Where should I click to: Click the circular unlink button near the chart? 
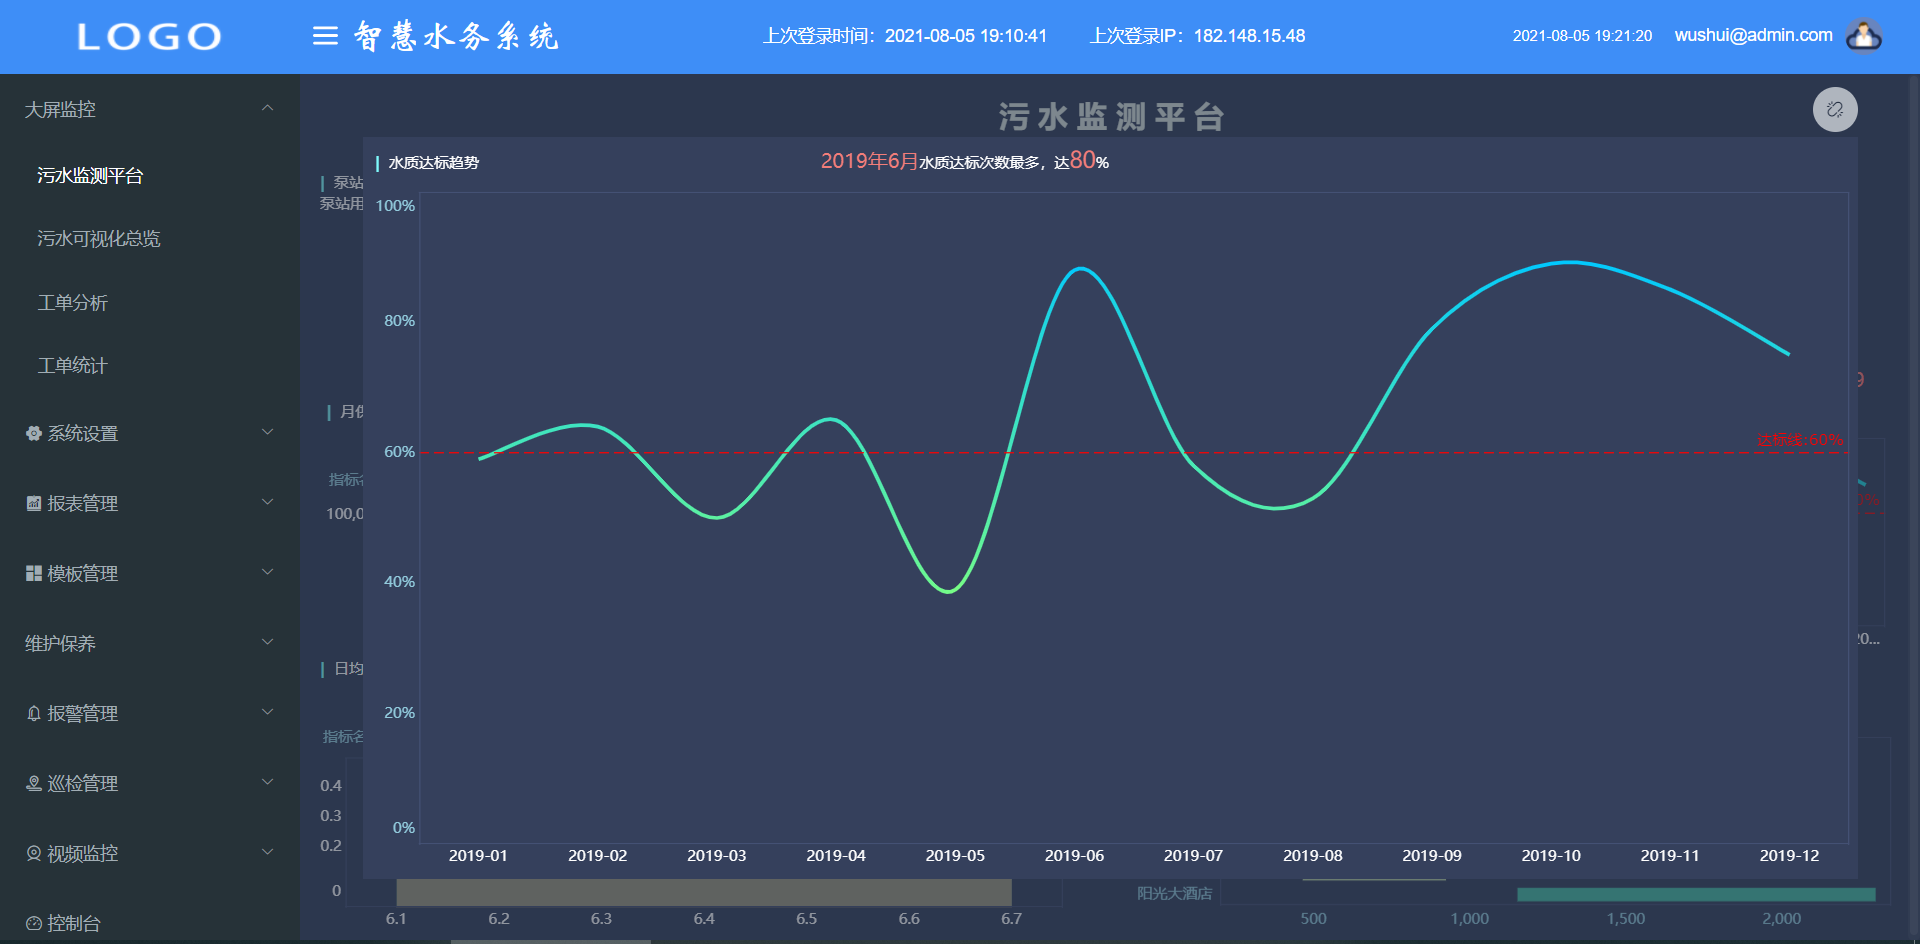pyautogui.click(x=1835, y=109)
